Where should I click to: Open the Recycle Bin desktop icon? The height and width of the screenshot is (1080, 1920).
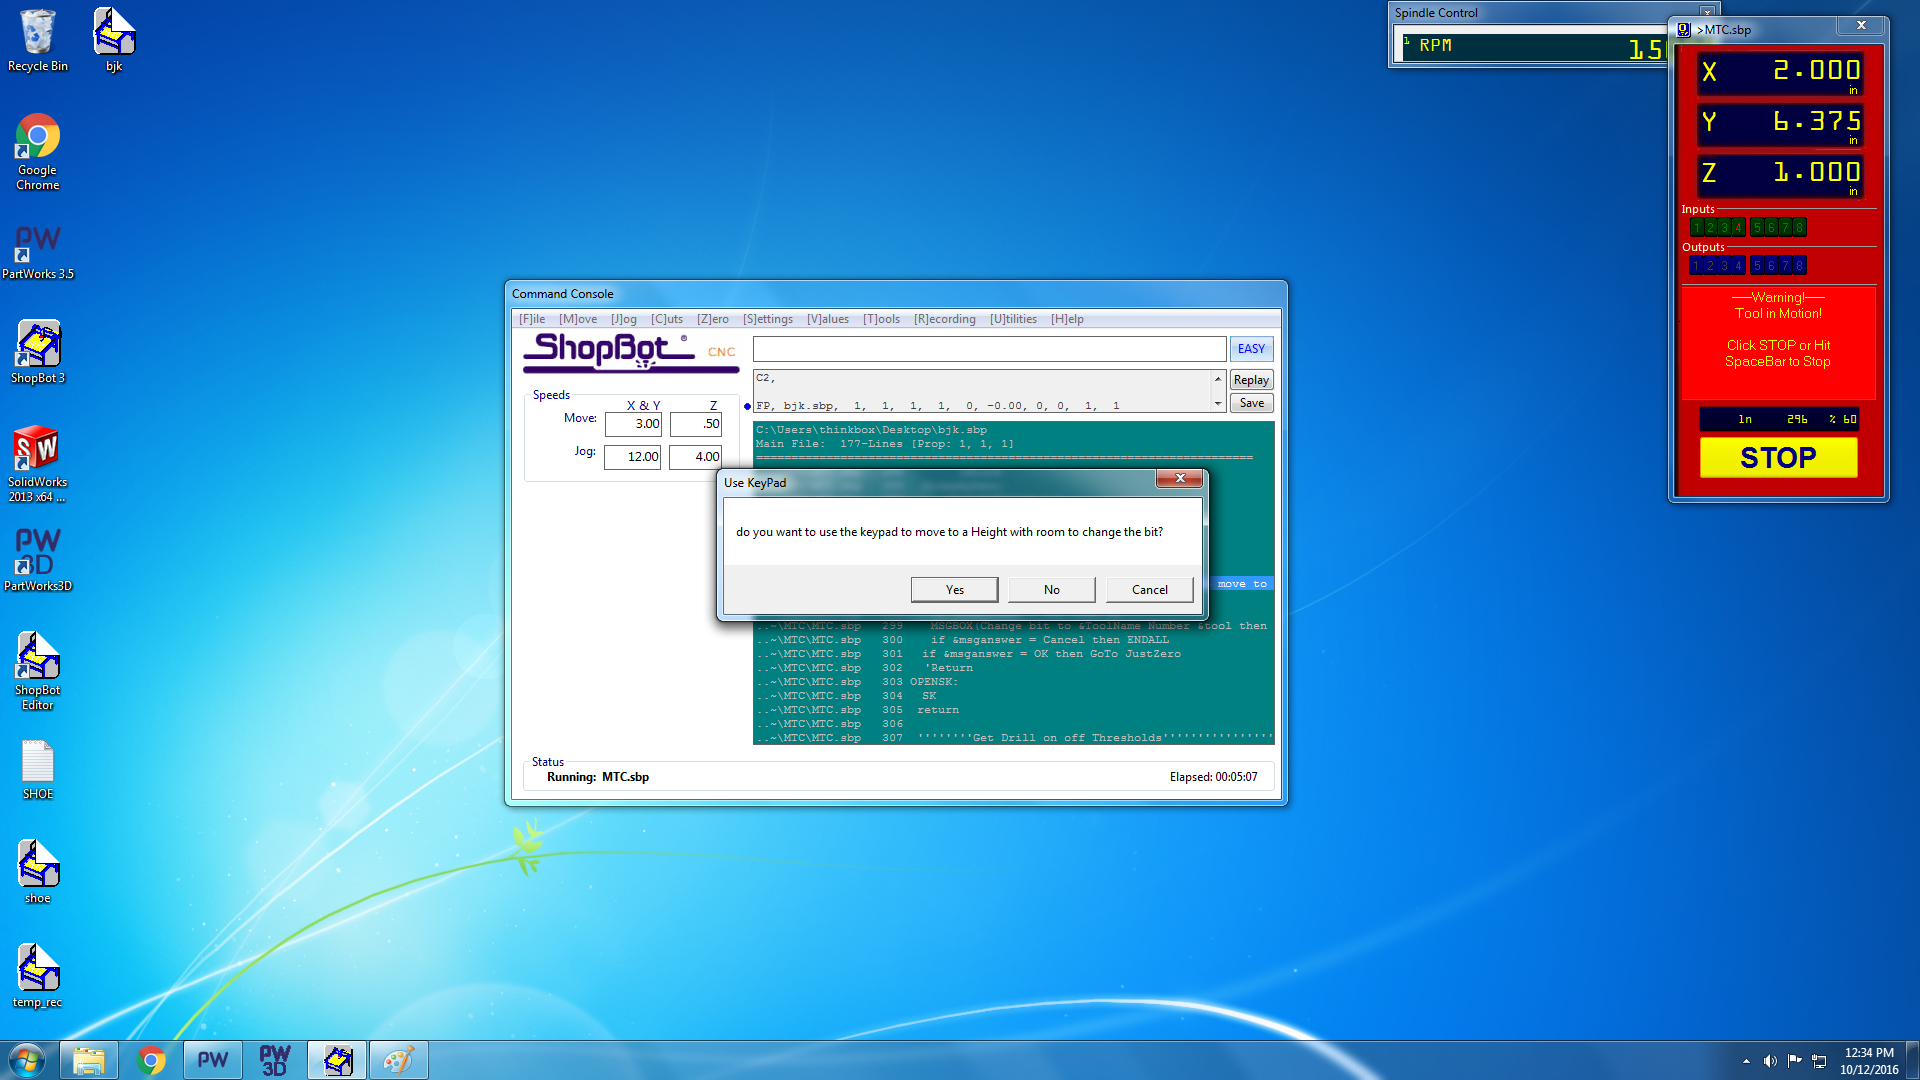click(x=38, y=40)
